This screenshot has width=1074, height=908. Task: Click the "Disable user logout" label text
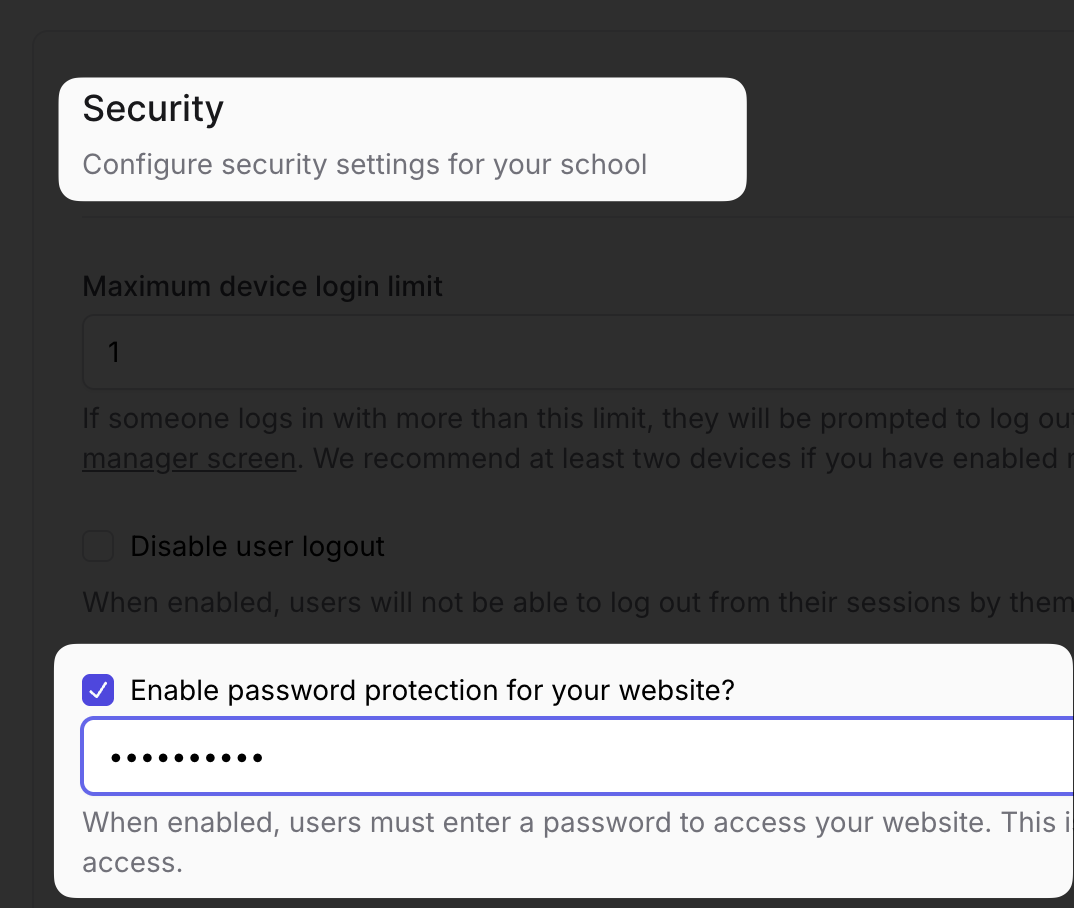[x=257, y=547]
